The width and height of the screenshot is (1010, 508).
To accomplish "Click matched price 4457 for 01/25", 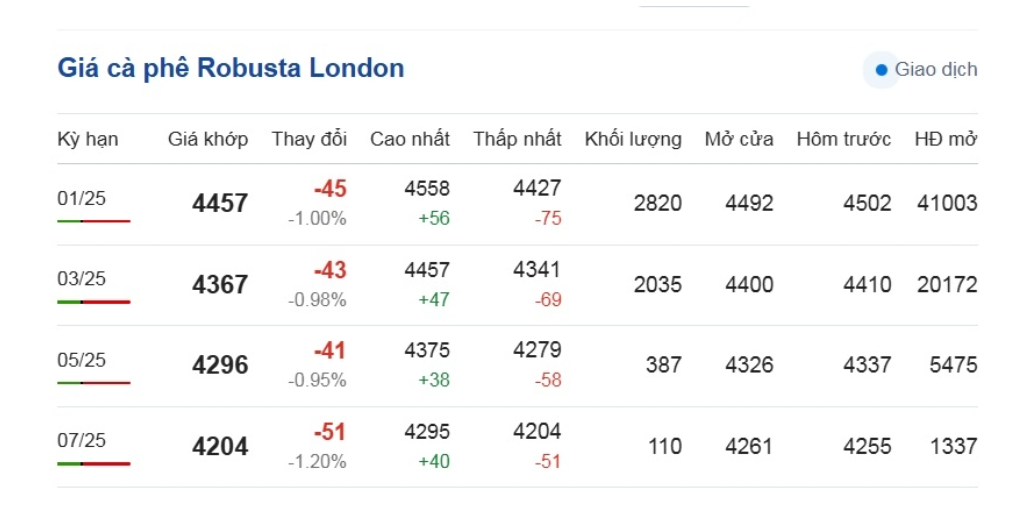I will pyautogui.click(x=220, y=204).
